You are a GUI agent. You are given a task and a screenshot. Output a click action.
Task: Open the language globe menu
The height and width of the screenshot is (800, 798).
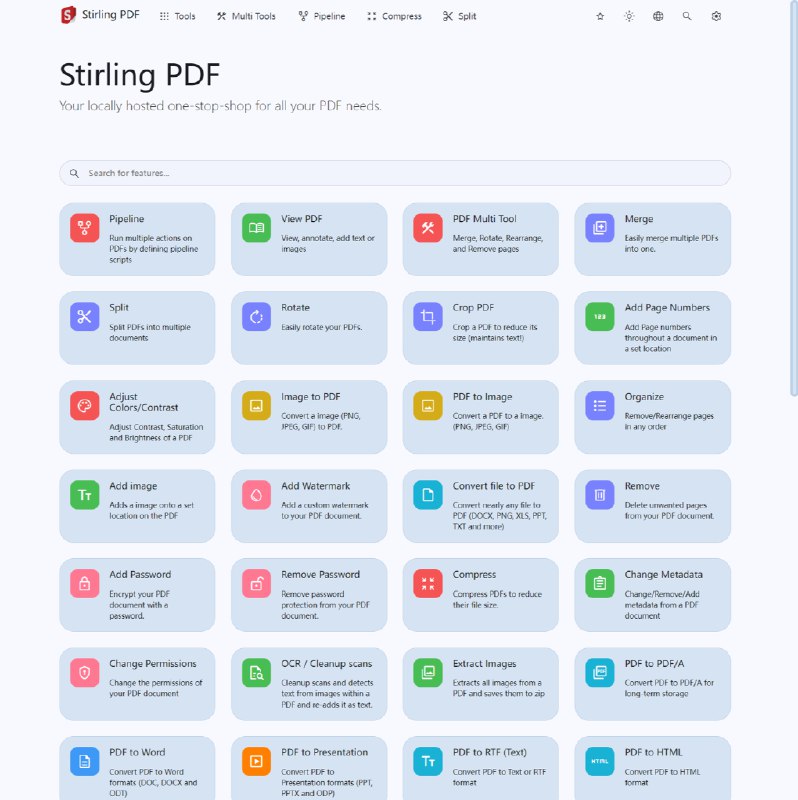658,16
